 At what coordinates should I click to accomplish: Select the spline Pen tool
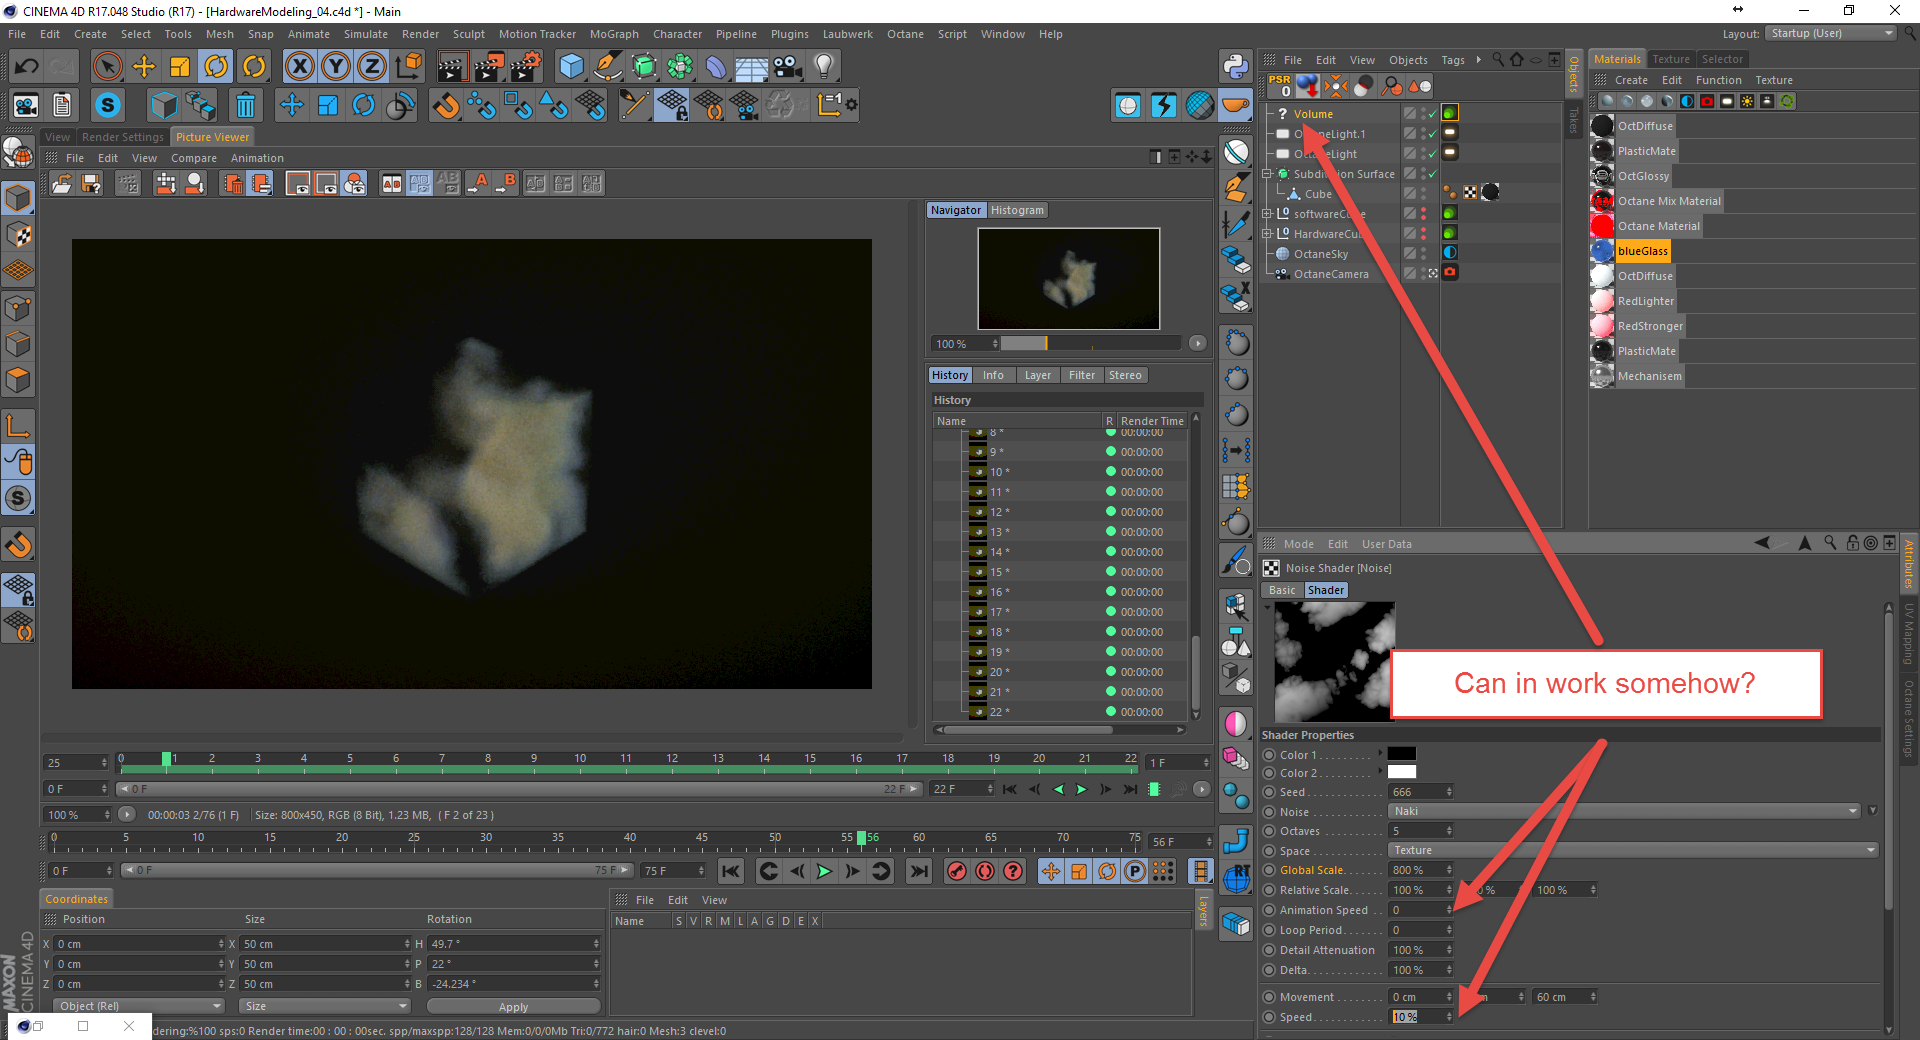click(607, 66)
